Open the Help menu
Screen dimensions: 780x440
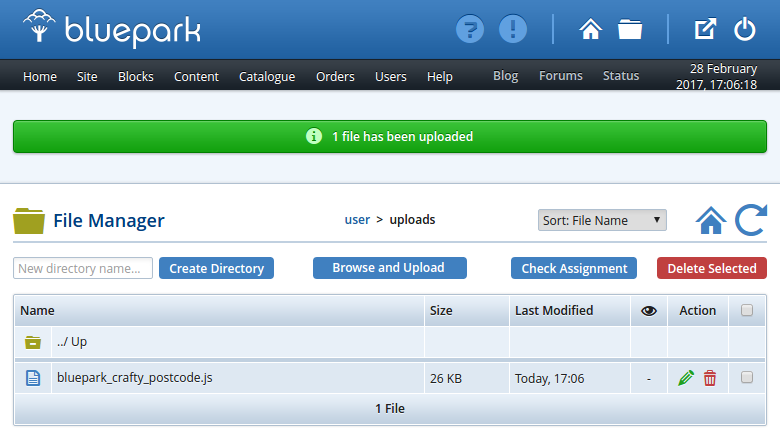[440, 77]
